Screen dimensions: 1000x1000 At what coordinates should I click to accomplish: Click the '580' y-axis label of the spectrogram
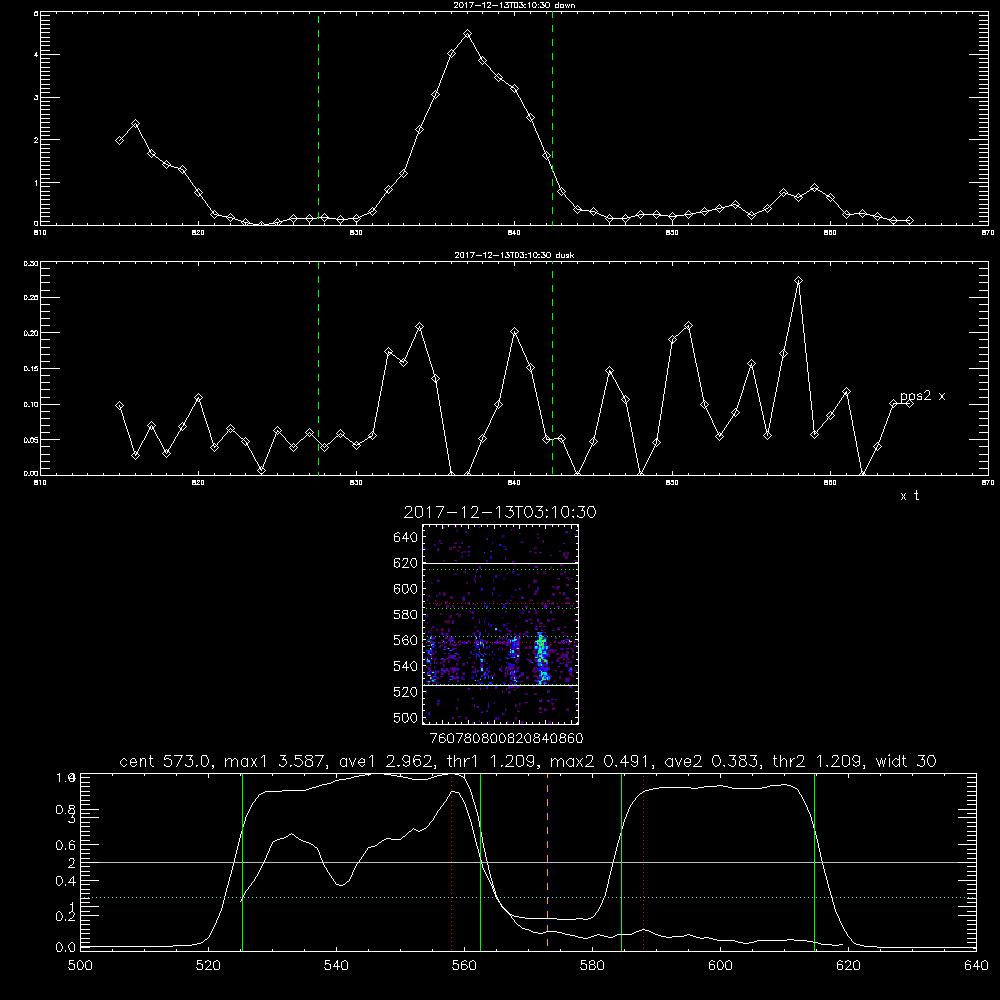(406, 615)
